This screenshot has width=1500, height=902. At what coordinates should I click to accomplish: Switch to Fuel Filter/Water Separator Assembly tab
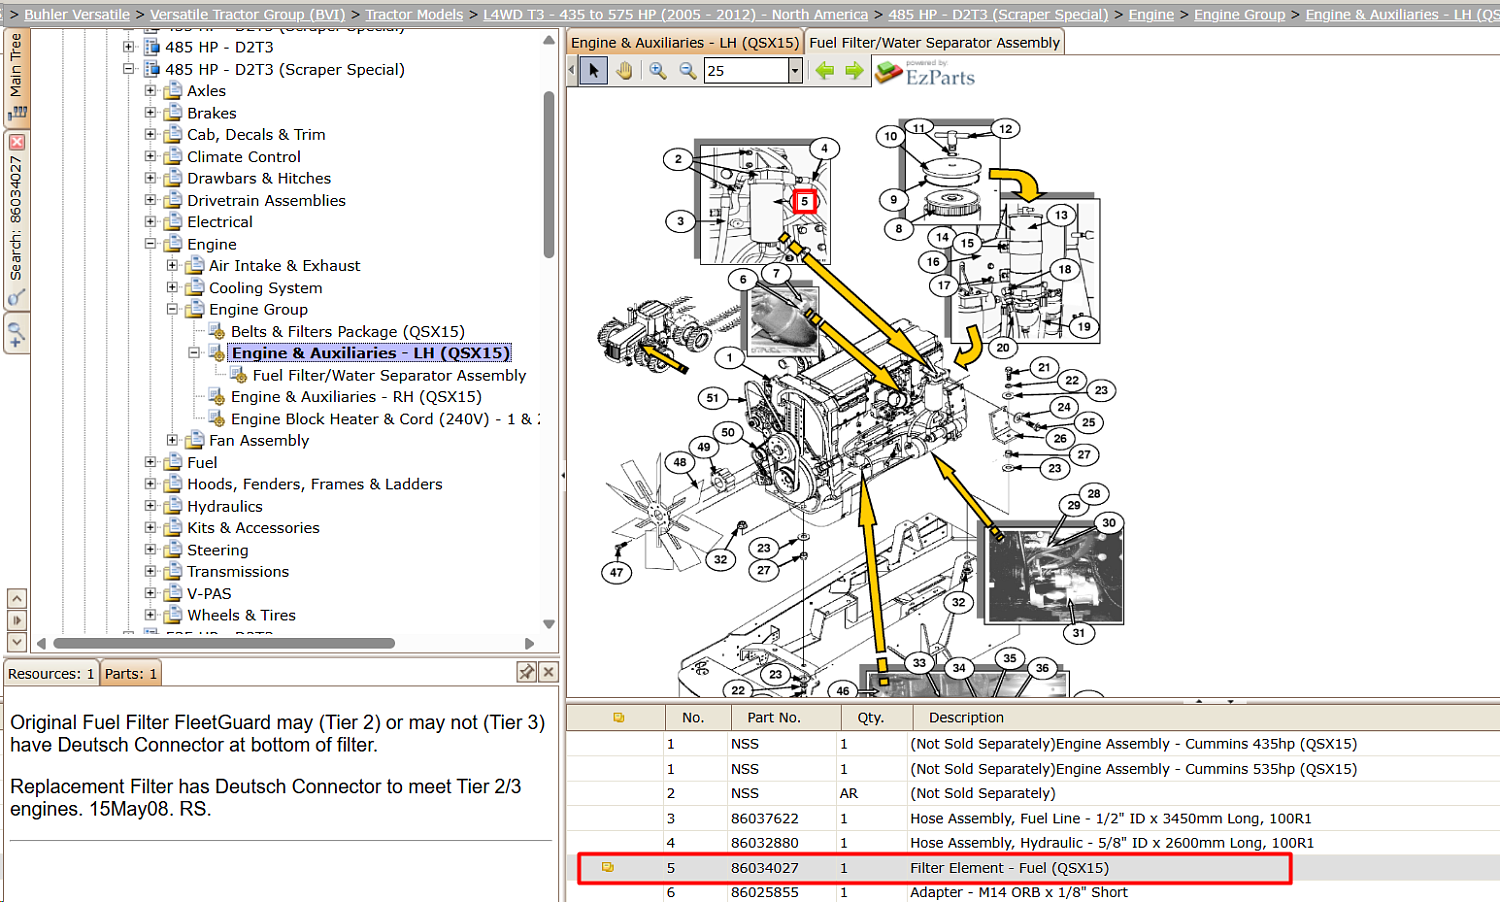(x=934, y=43)
